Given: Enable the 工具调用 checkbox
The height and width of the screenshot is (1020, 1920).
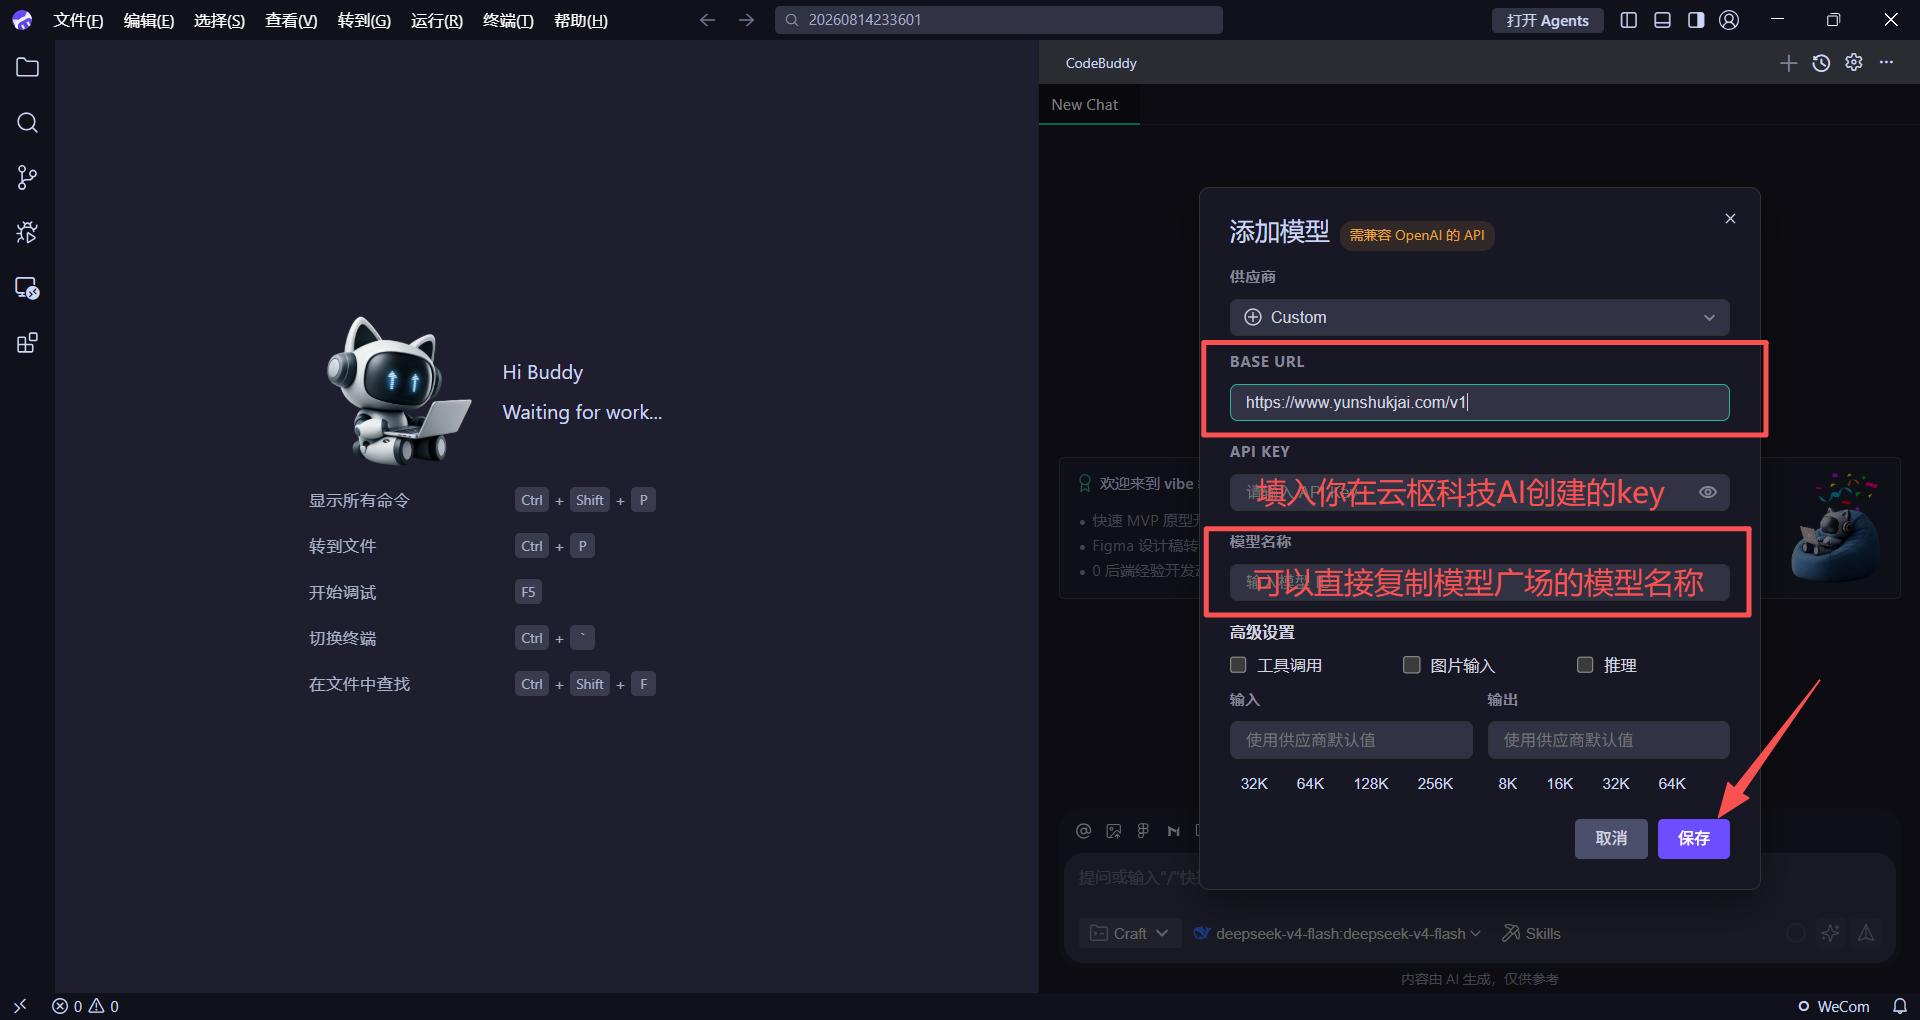Looking at the screenshot, I should point(1238,665).
